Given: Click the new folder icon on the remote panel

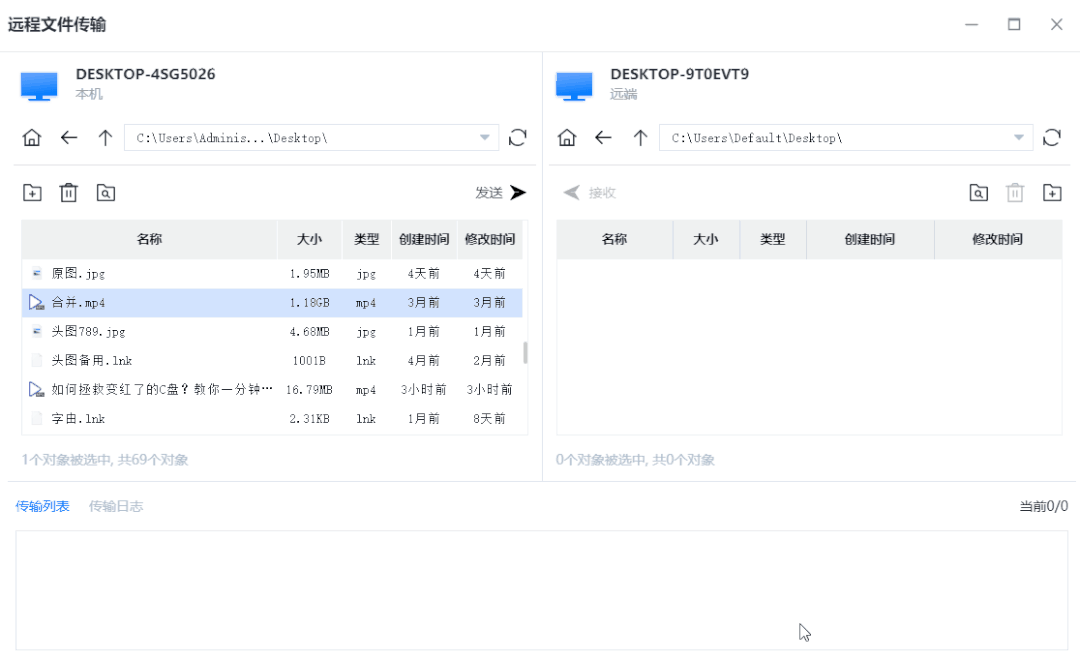Looking at the screenshot, I should click(1052, 192).
